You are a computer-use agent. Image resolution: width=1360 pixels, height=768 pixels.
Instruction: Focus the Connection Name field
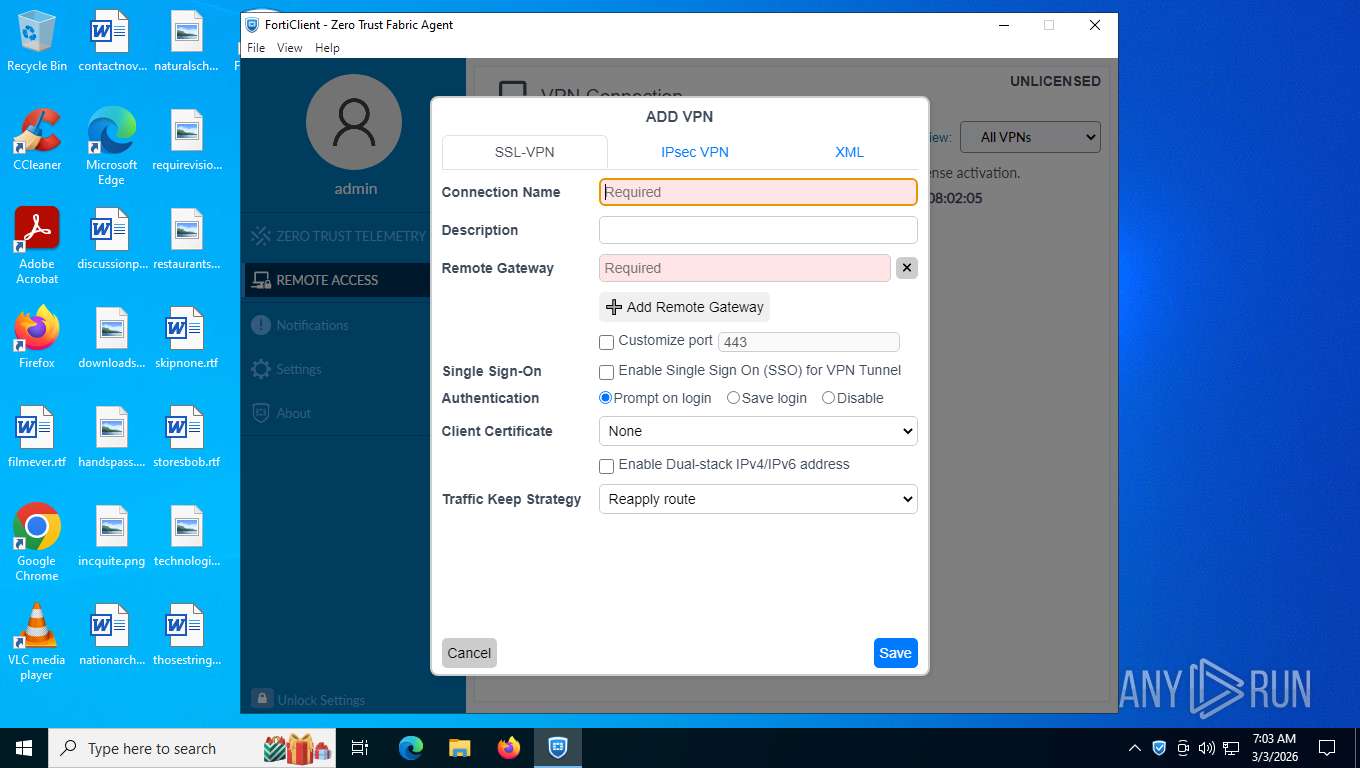click(x=758, y=192)
